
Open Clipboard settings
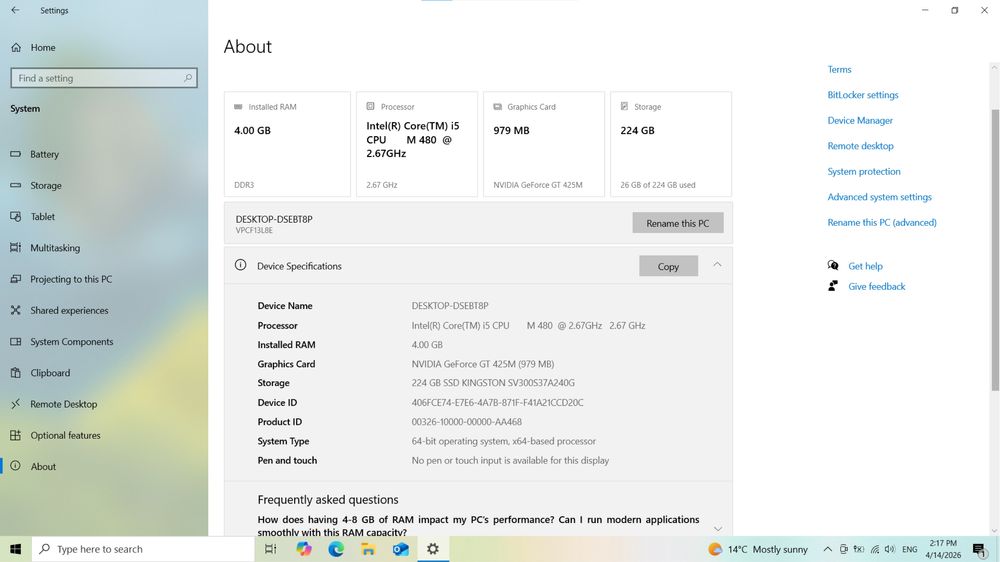(x=50, y=373)
